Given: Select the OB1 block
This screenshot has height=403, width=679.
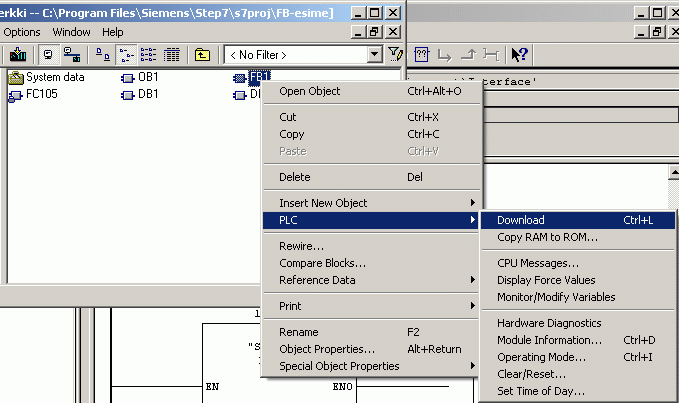Looking at the screenshot, I should click(140, 77).
